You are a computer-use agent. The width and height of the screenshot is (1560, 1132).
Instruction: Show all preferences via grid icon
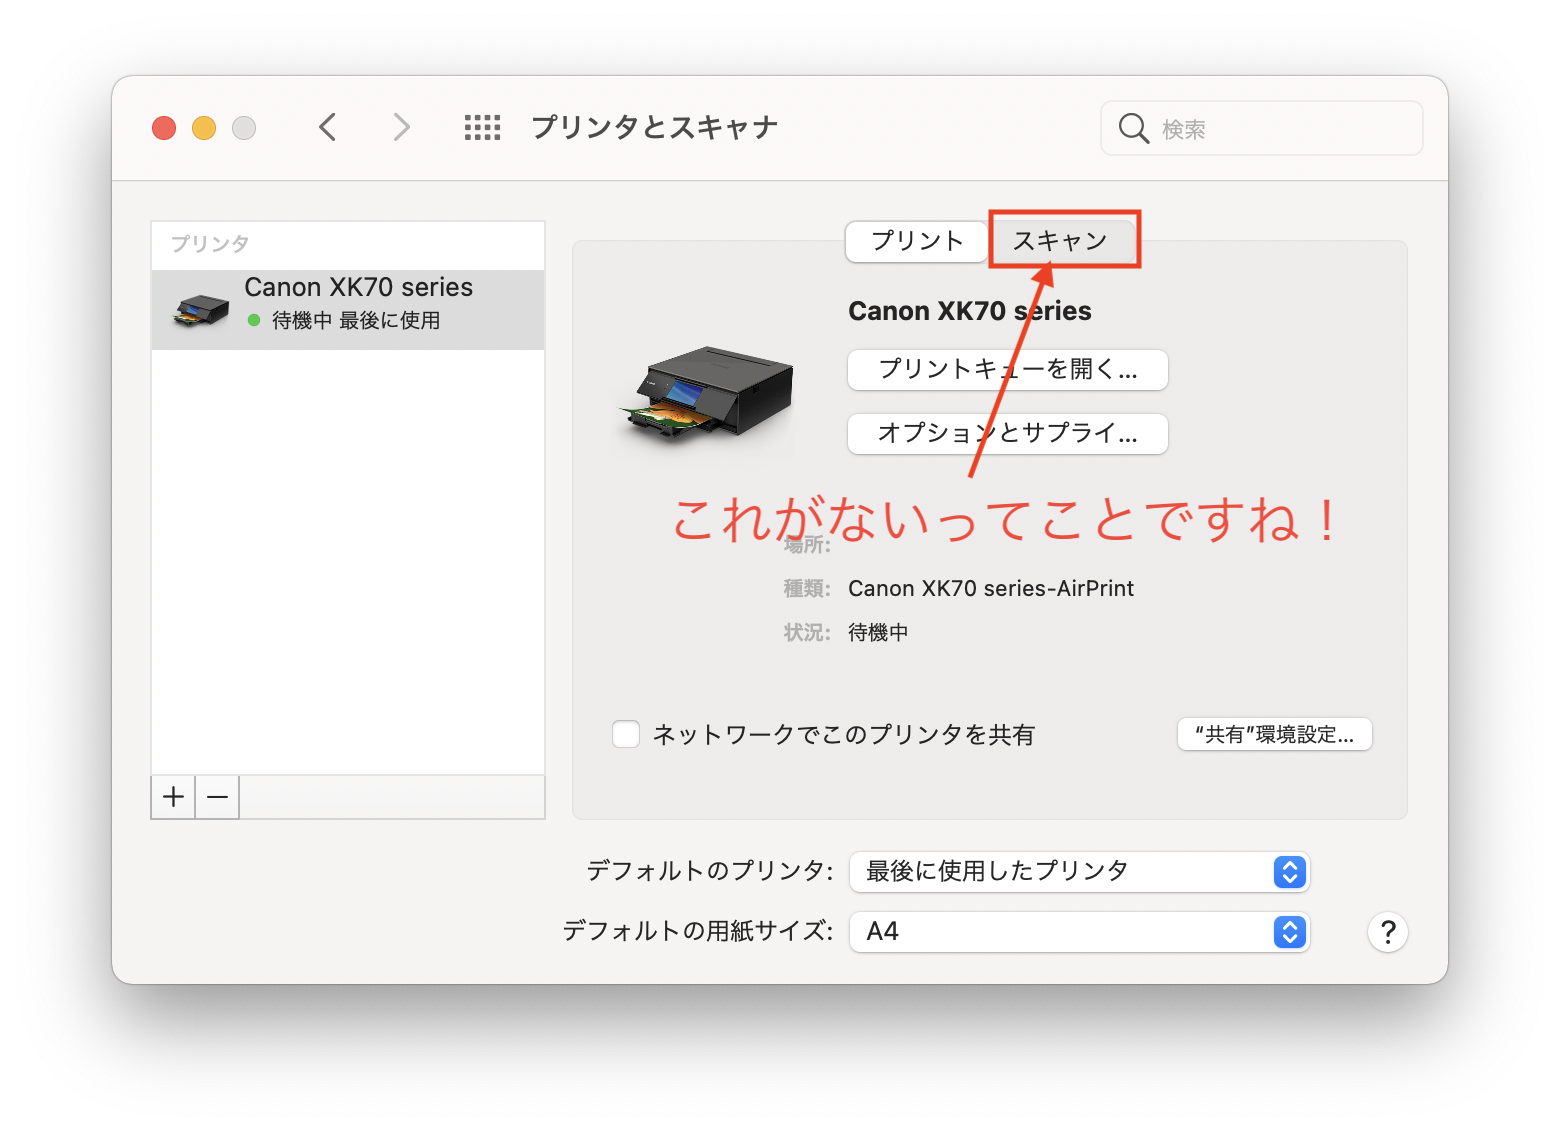(482, 127)
